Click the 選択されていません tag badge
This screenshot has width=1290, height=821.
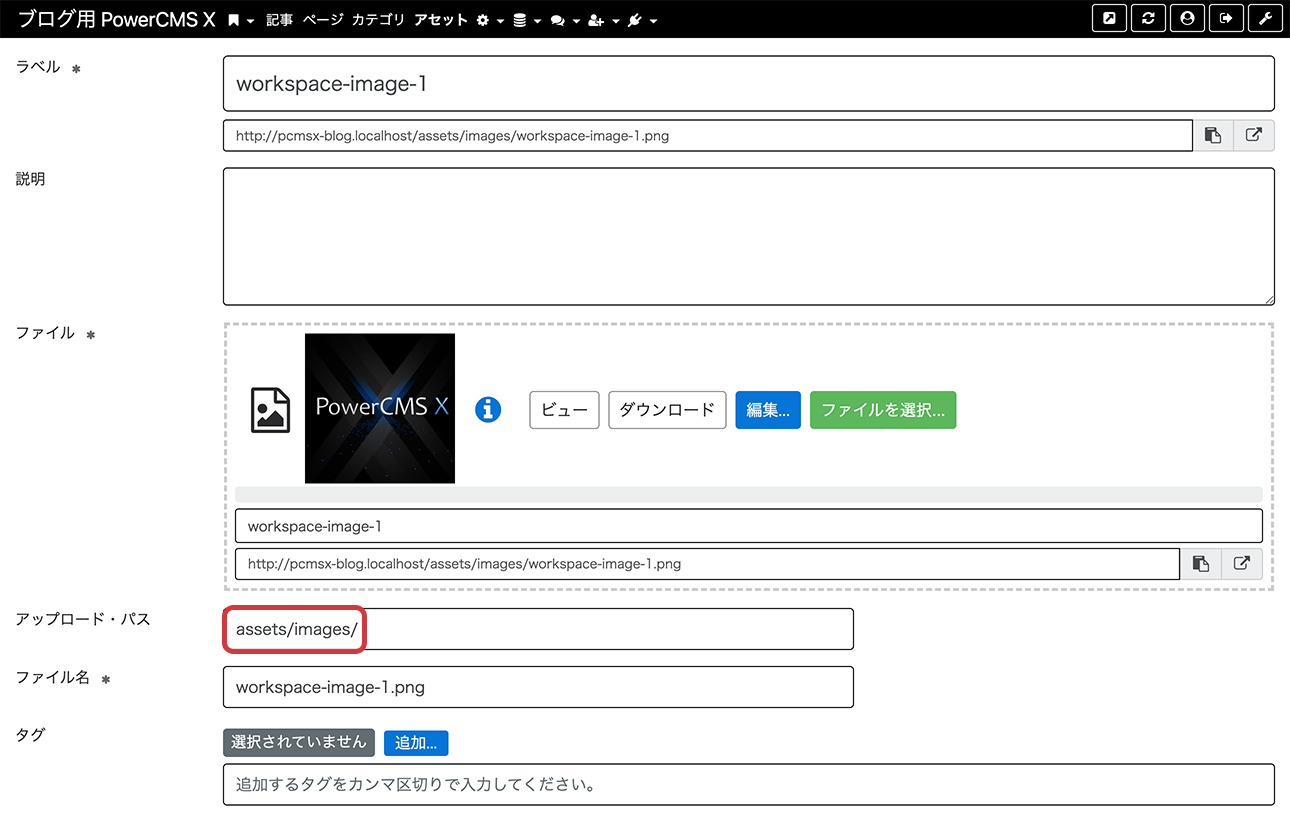pos(299,743)
